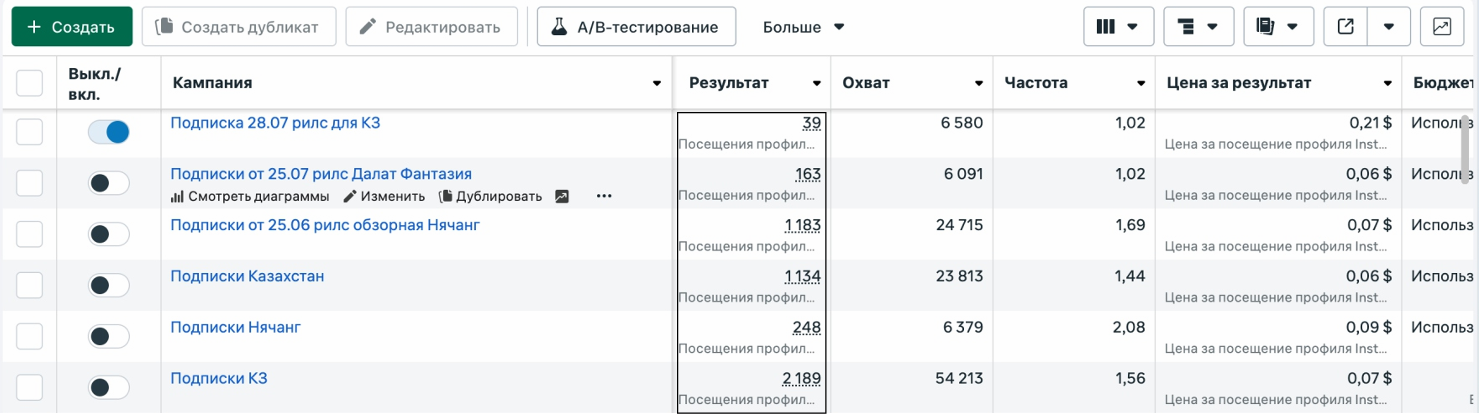Click the chart icon beside Дублировать
The width and height of the screenshot is (1479, 415).
tap(562, 197)
